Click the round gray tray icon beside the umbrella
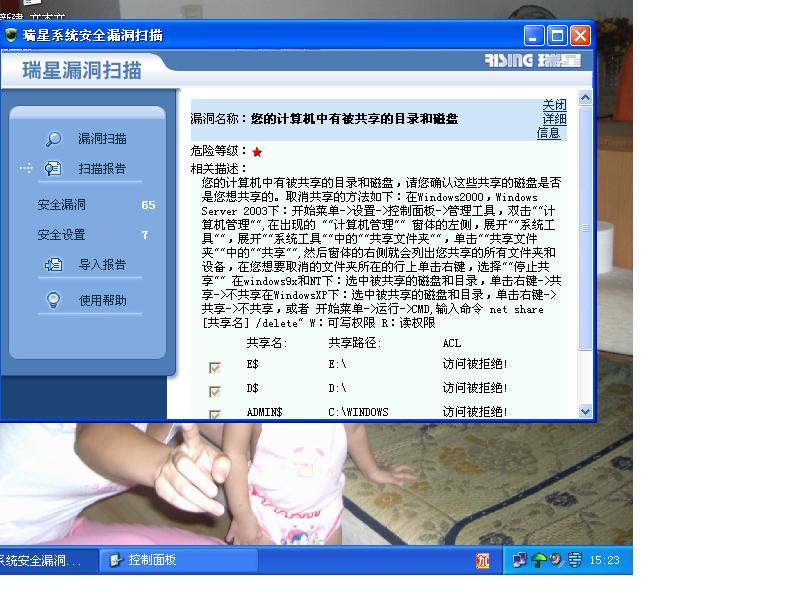 pos(556,560)
